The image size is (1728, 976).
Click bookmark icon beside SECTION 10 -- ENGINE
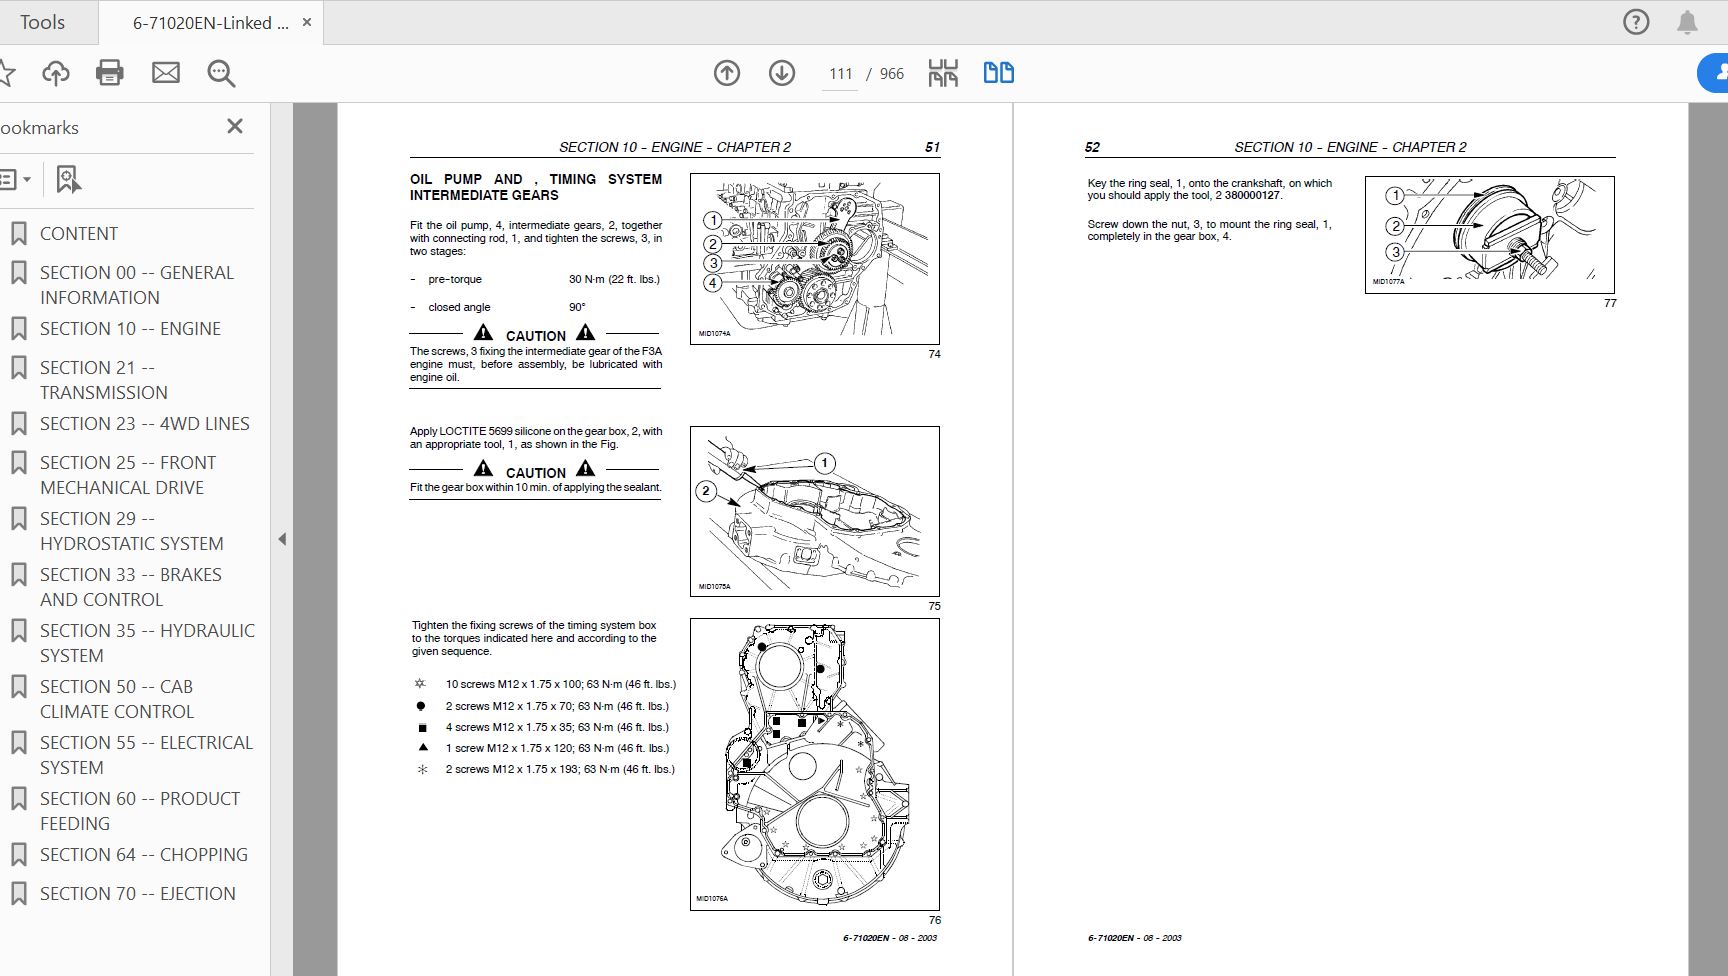point(18,329)
